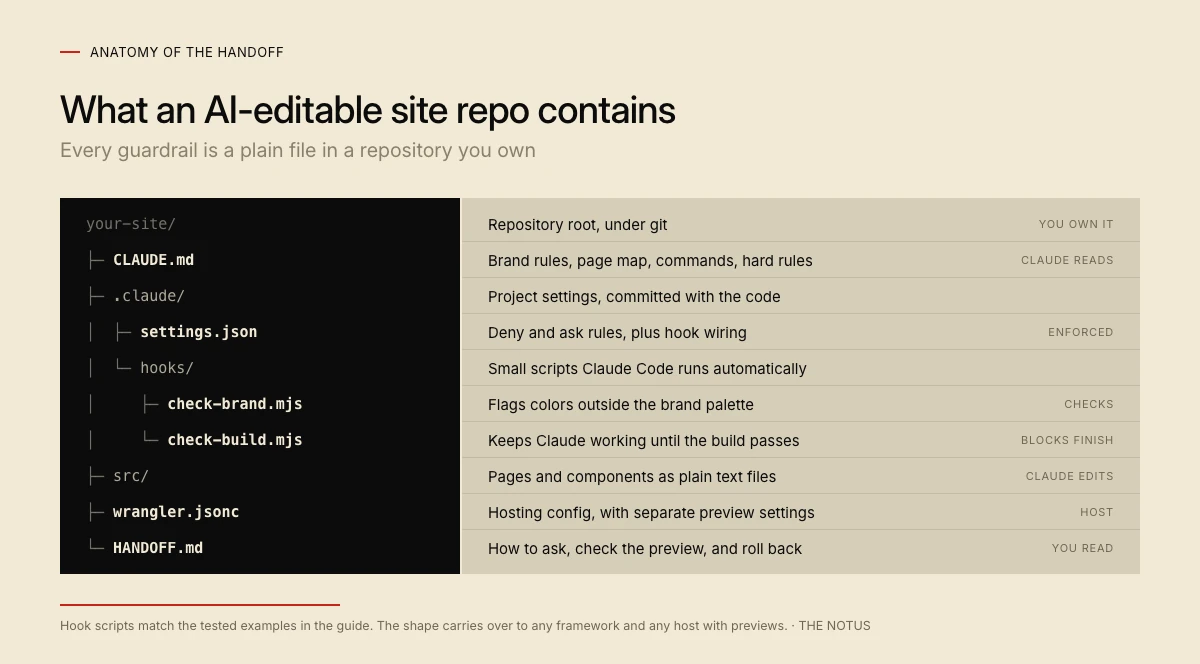Screen dimensions: 1200x664
Task: Select check-build.mjs in the tree
Action: tap(235, 440)
